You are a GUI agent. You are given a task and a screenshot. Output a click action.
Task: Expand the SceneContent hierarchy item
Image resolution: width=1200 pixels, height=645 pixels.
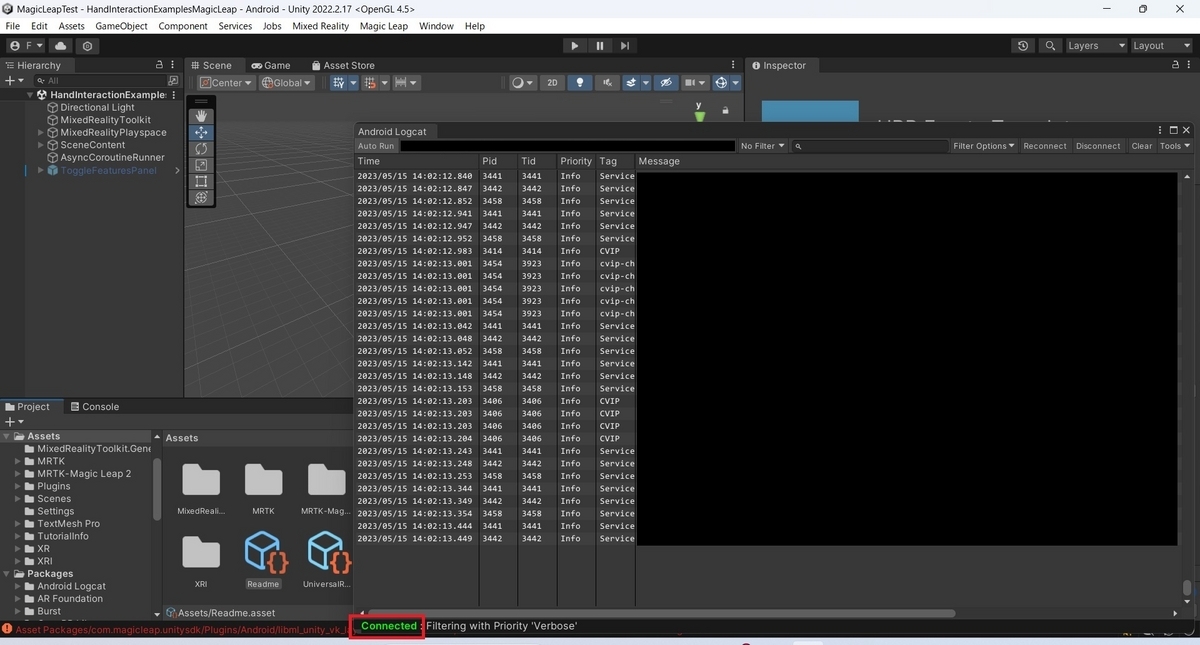point(41,145)
